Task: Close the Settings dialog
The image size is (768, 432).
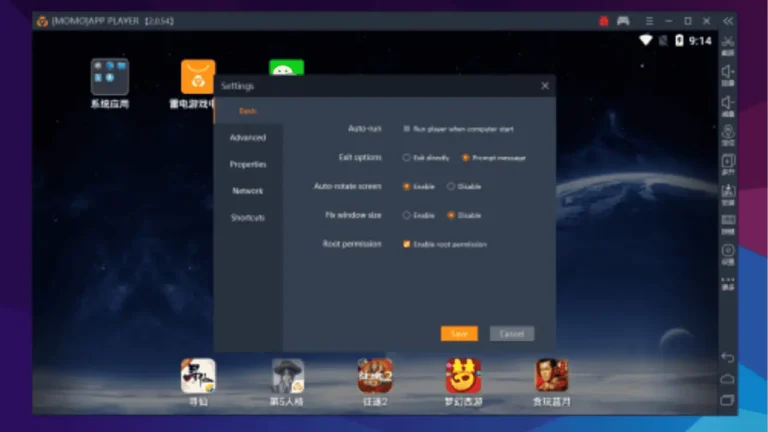Action: coord(545,86)
